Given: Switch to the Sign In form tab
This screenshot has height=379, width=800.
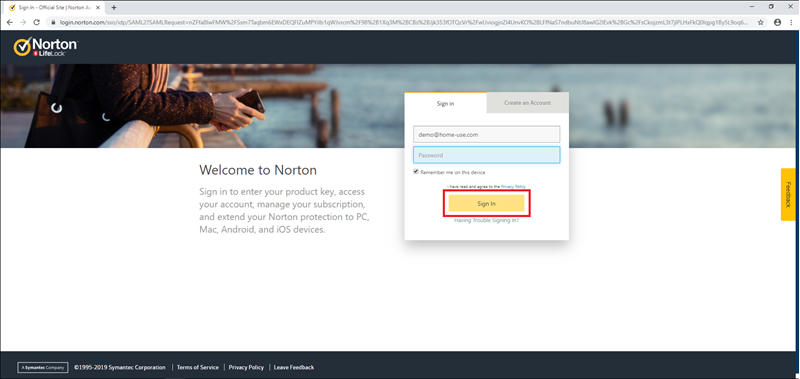Looking at the screenshot, I should (445, 104).
